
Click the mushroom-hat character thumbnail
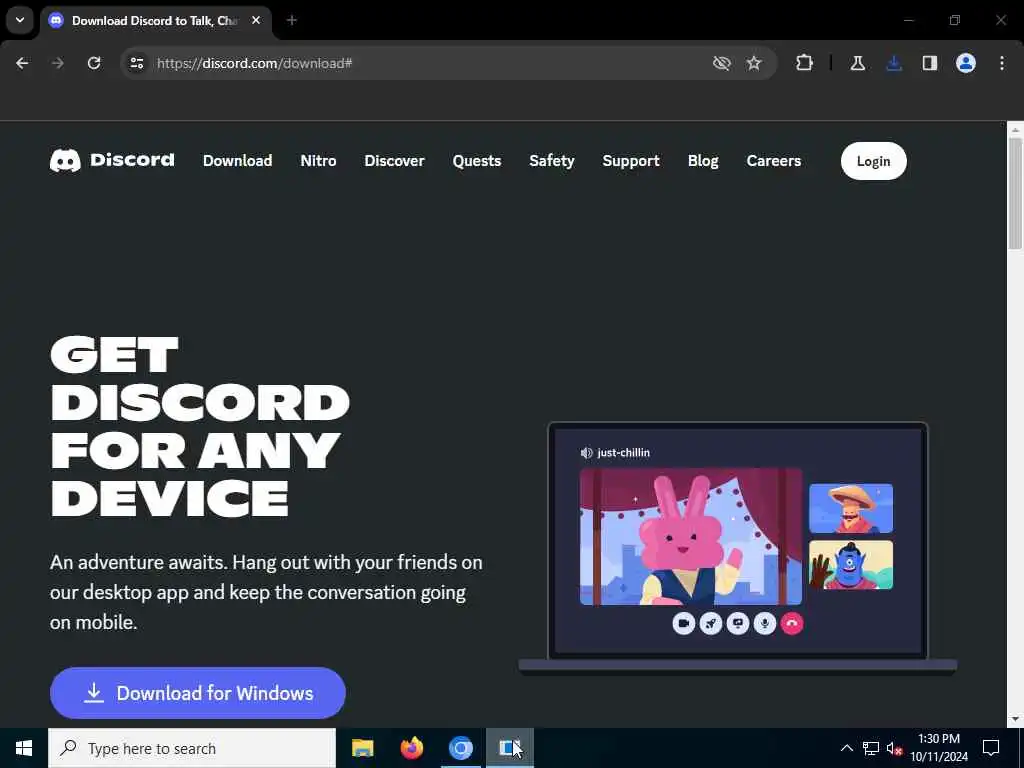(851, 508)
